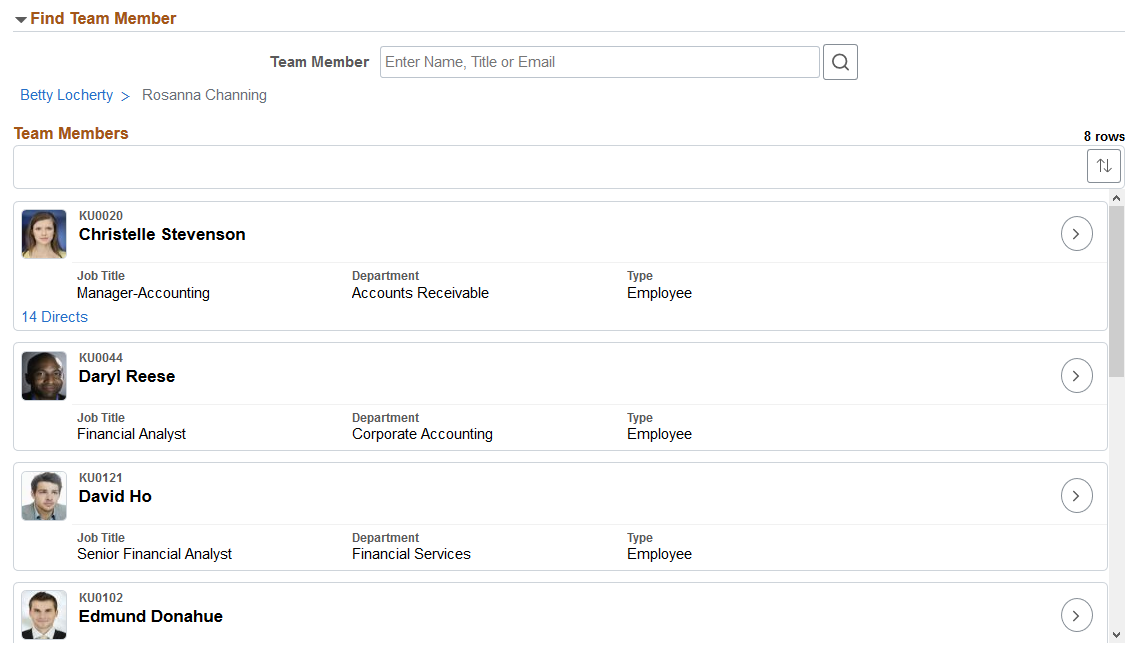Select Daryl Reese's profile photo
1138x645 pixels.
click(44, 376)
